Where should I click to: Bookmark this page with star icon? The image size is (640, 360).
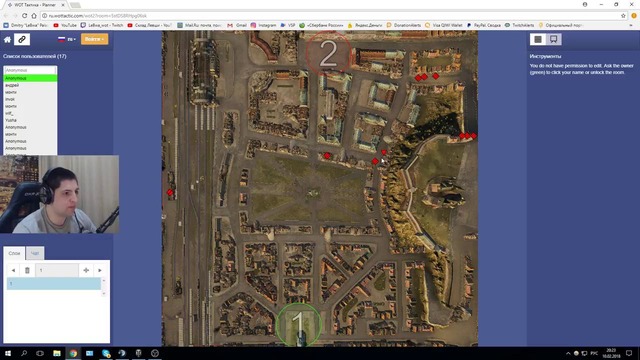click(623, 16)
